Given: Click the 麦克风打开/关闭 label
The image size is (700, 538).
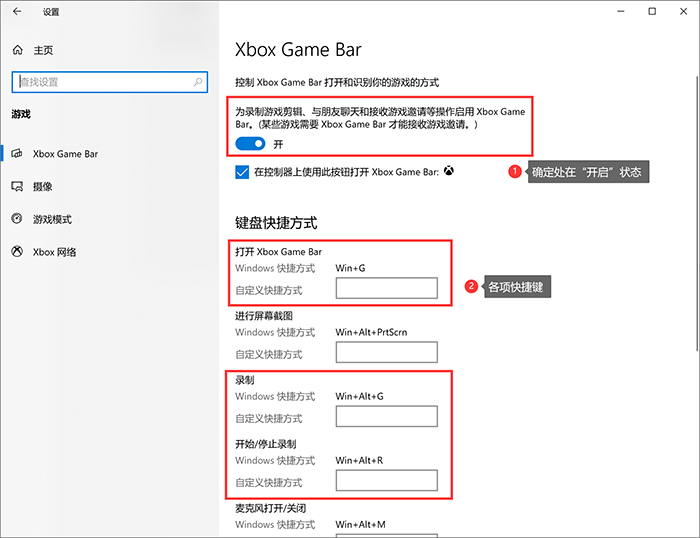Looking at the screenshot, I should (271, 508).
